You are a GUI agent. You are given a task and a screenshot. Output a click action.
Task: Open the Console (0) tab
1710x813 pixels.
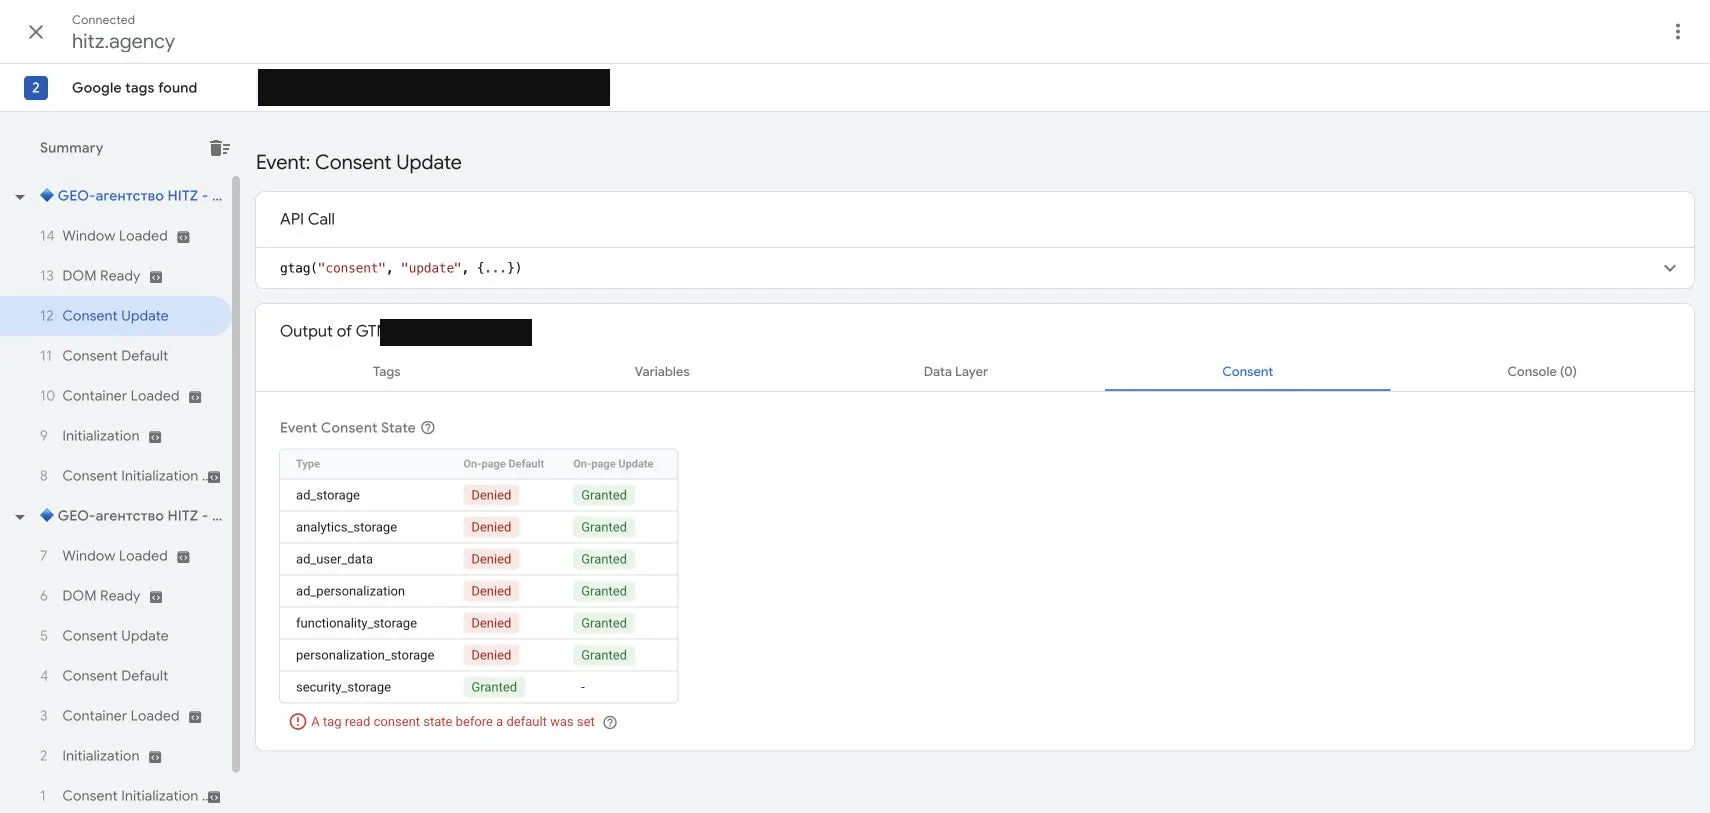1541,371
